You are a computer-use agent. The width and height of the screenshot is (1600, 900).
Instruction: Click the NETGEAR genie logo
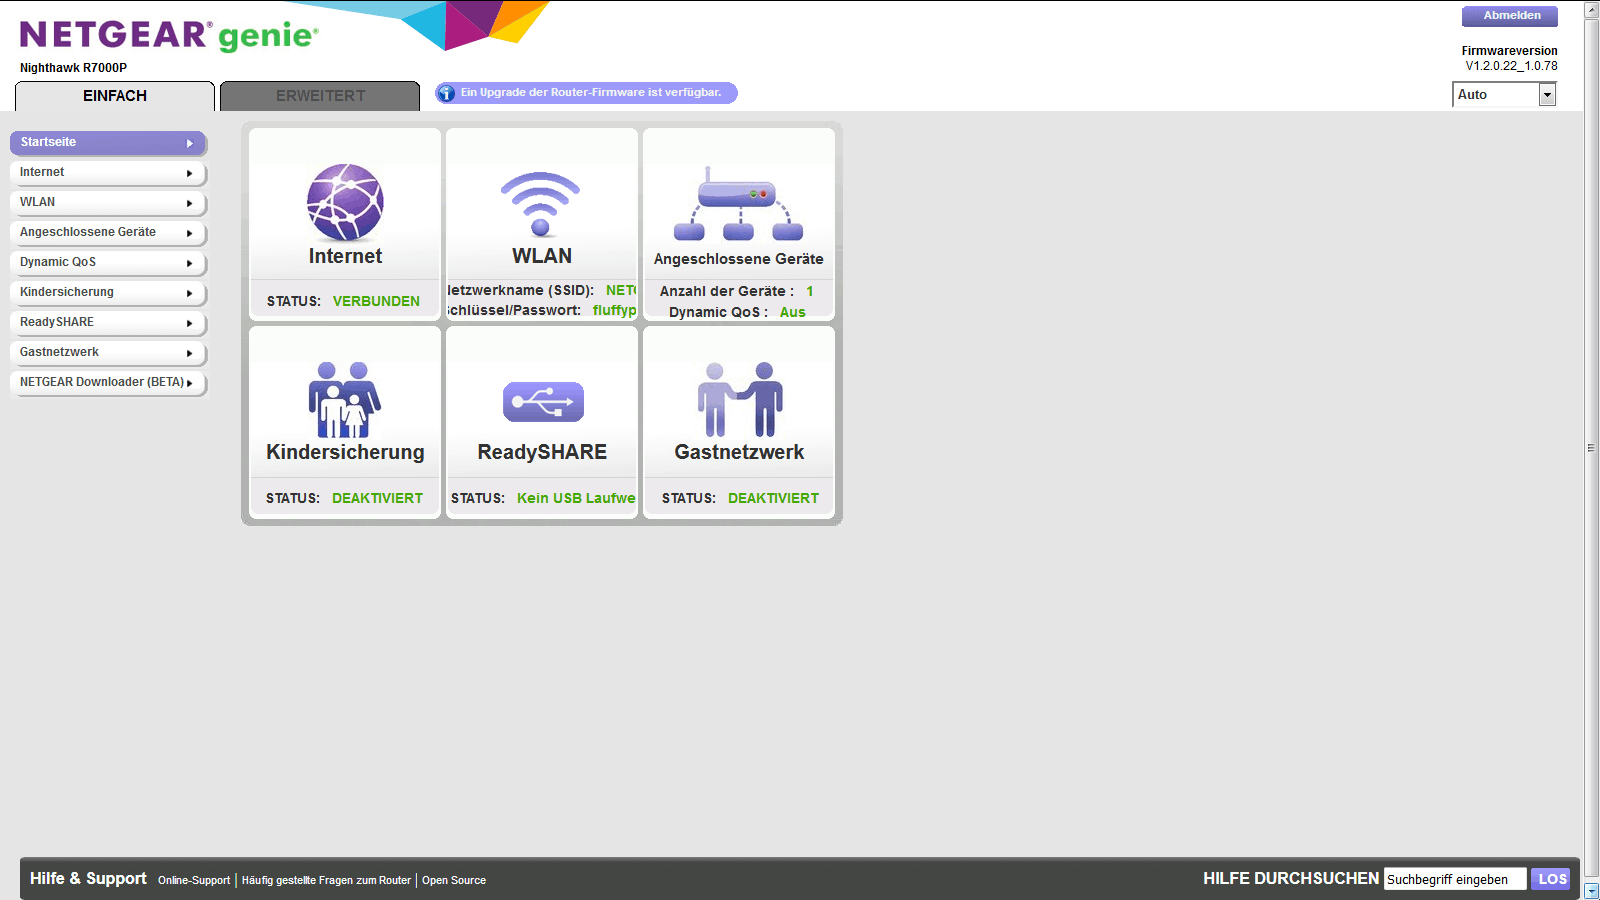[x=169, y=35]
